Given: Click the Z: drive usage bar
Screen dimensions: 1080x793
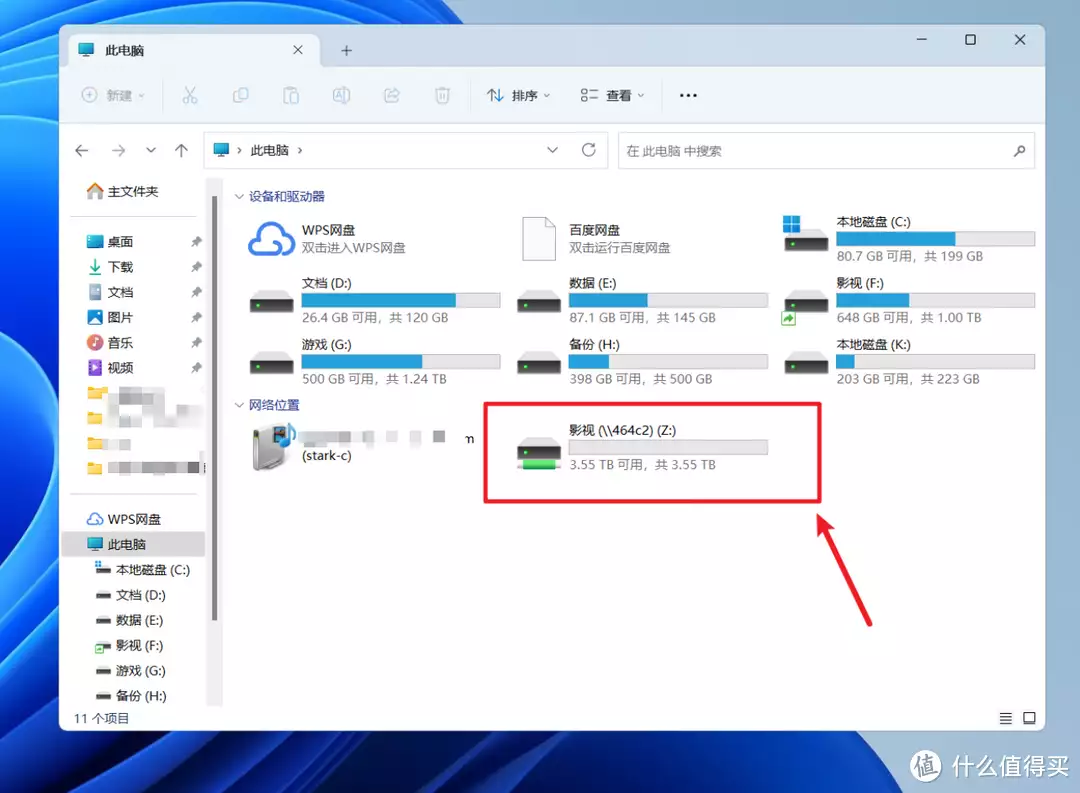Looking at the screenshot, I should [668, 447].
